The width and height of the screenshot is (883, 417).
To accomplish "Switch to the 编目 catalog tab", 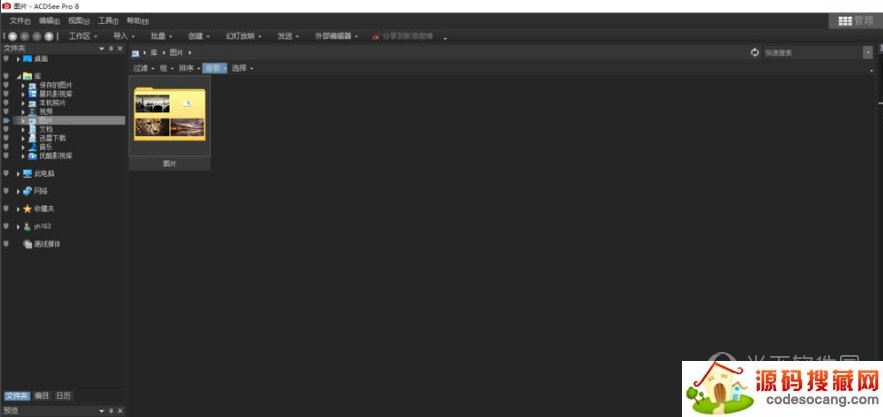I will pos(42,396).
